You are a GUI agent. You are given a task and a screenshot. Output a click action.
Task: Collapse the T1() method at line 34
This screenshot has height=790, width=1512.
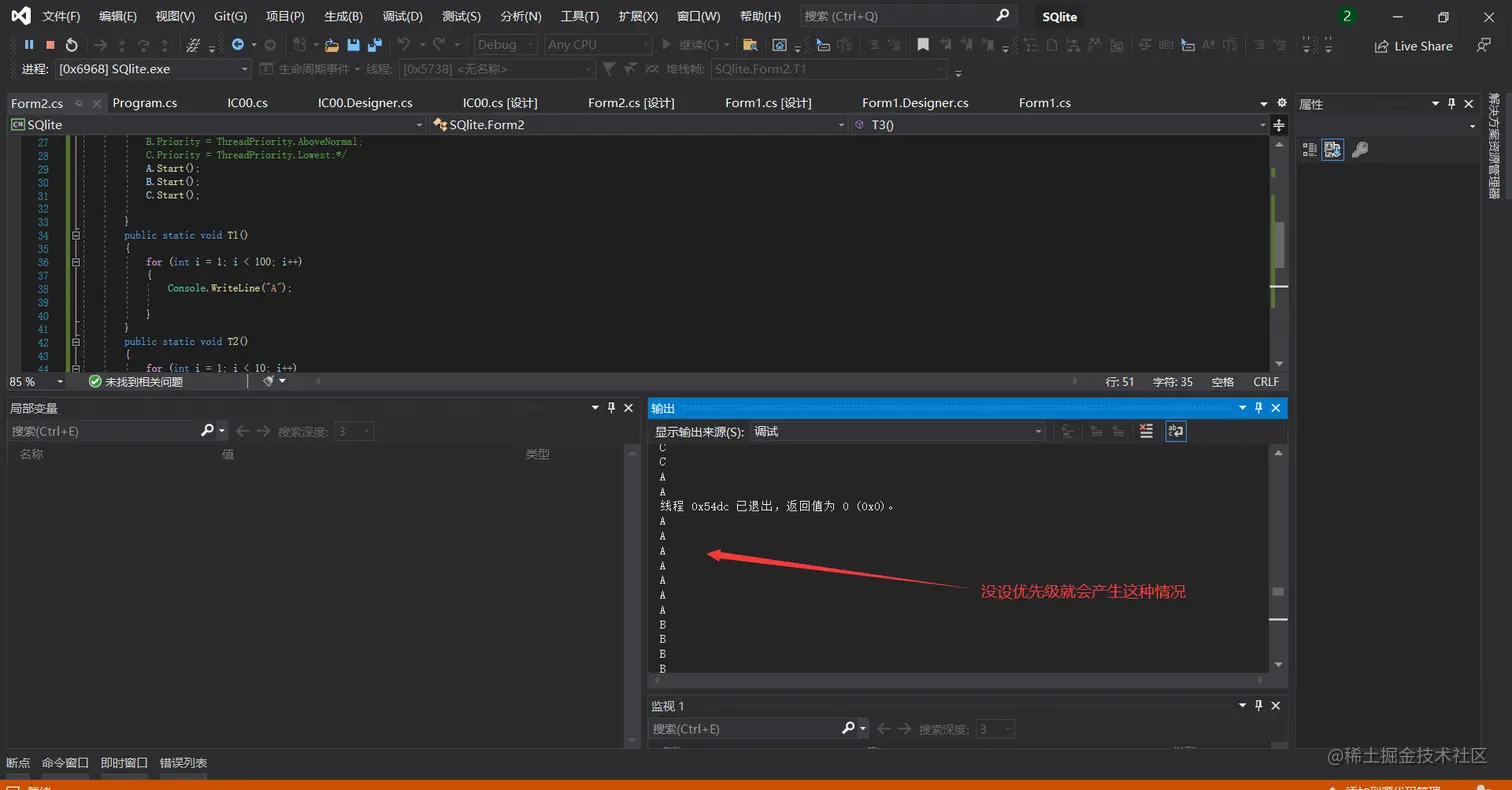[76, 235]
